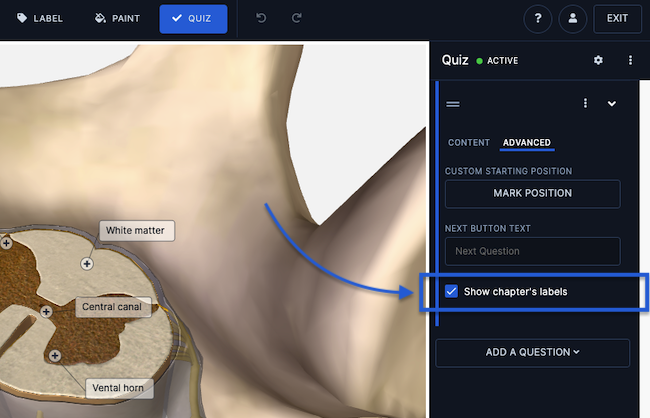Select the Vental horn plus marker

pyautogui.click(x=55, y=356)
